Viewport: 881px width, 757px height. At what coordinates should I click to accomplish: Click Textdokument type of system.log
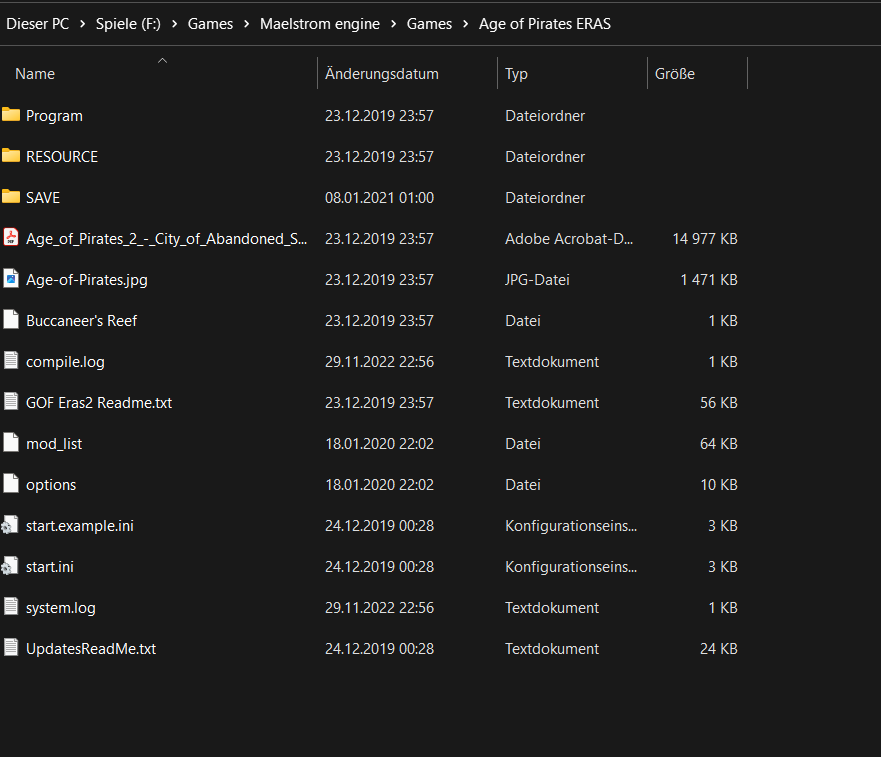552,608
